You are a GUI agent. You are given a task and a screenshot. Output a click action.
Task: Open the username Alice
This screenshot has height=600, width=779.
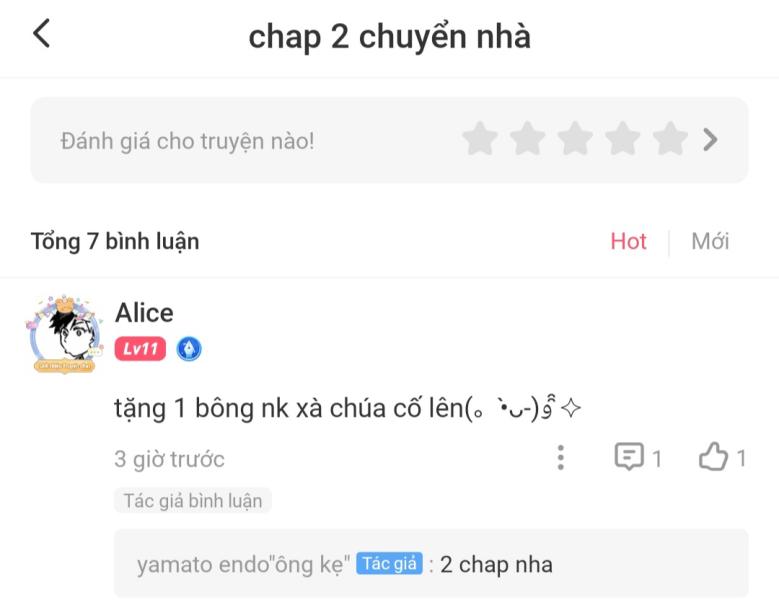click(144, 313)
